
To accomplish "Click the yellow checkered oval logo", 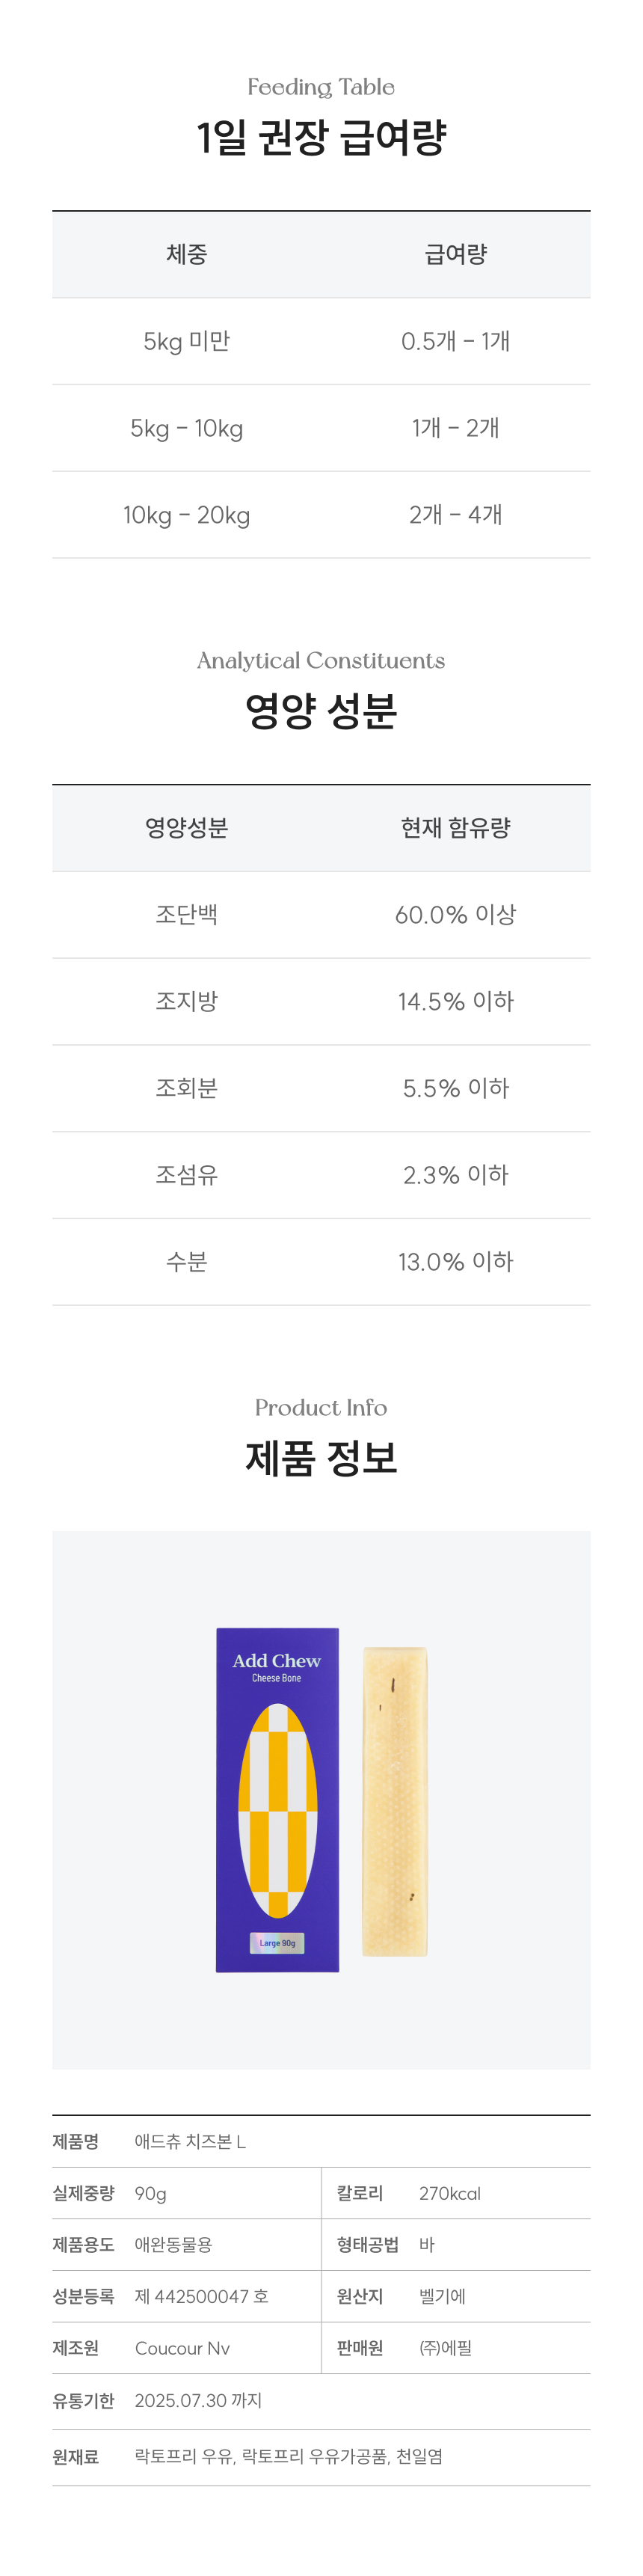I will tap(277, 1810).
